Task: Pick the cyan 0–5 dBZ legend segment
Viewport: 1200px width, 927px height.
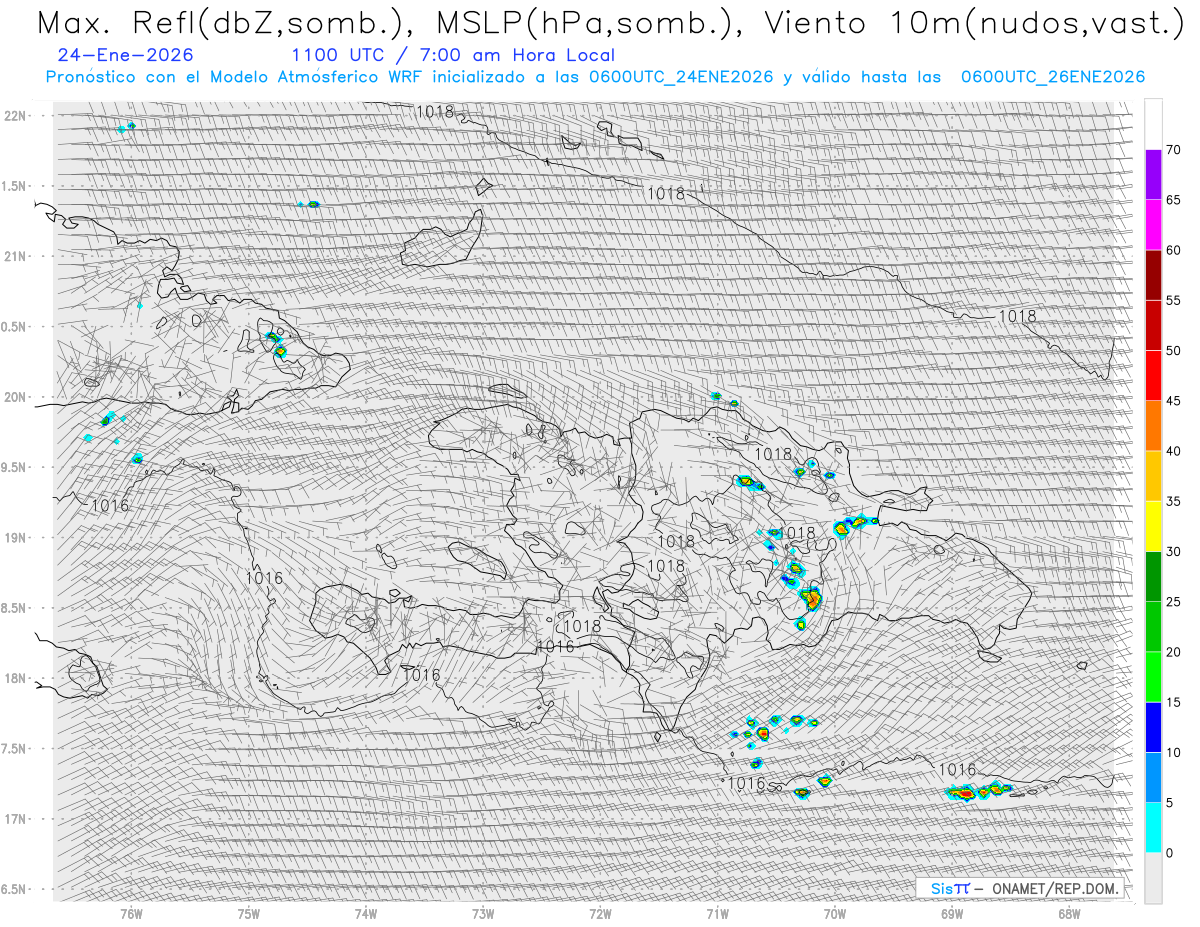Action: coord(1153,827)
